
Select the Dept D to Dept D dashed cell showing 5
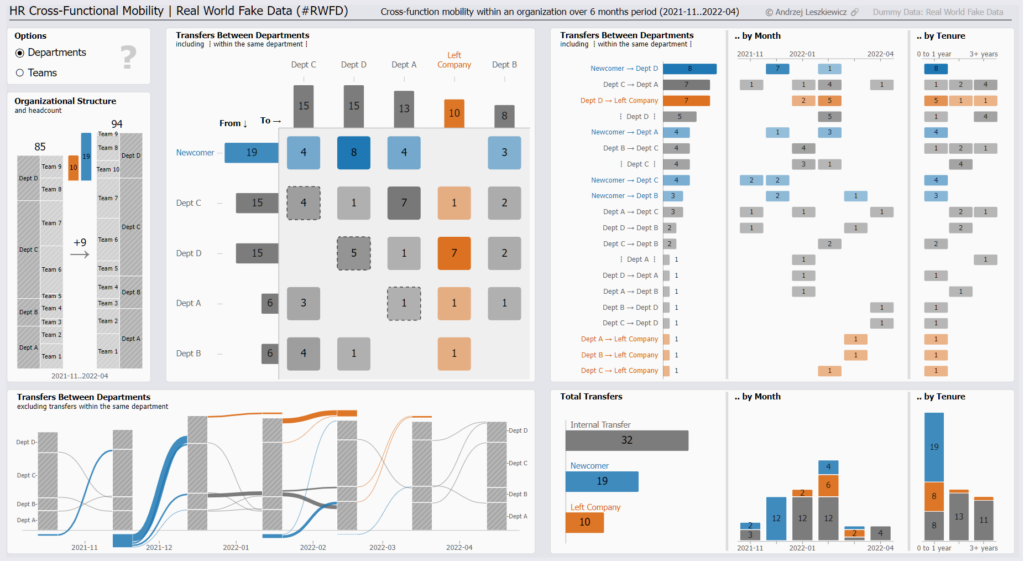click(x=354, y=253)
